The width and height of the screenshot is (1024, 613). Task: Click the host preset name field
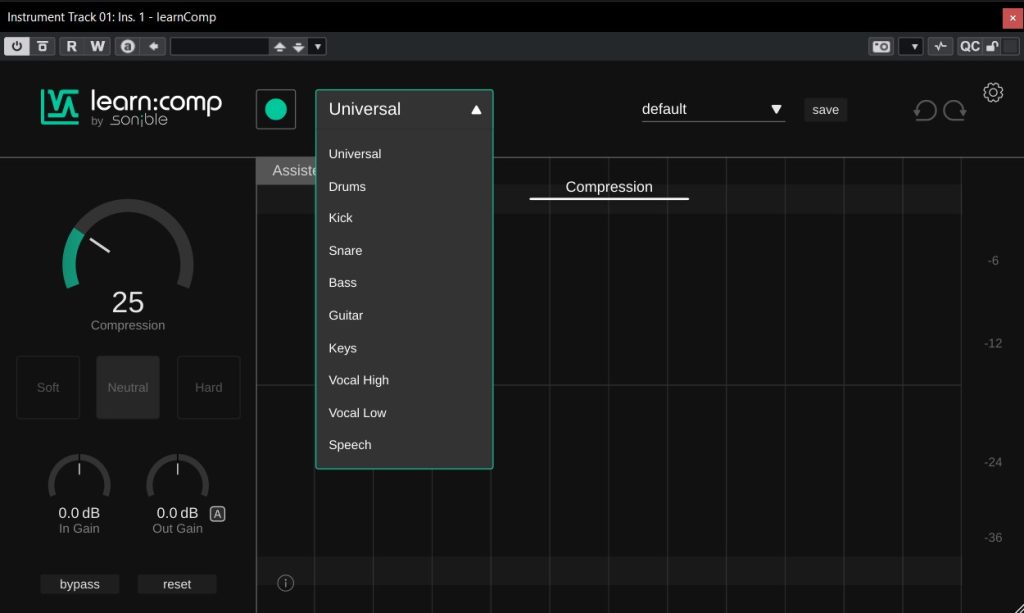(x=219, y=46)
